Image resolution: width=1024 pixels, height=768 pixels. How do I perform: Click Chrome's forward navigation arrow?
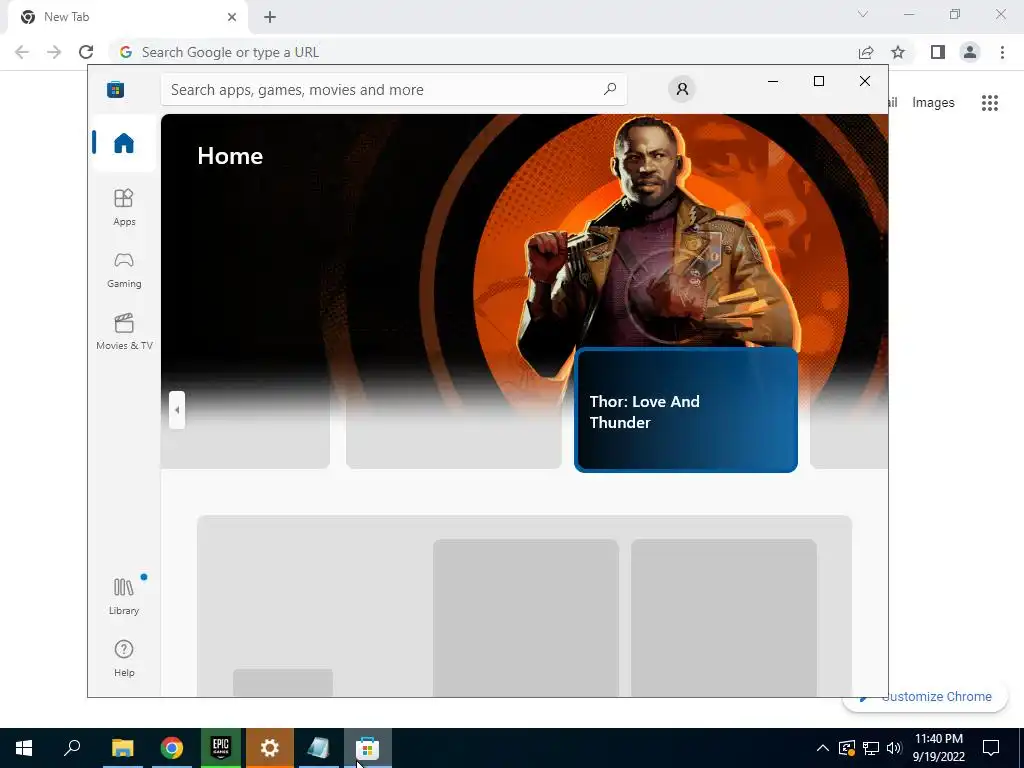point(54,52)
